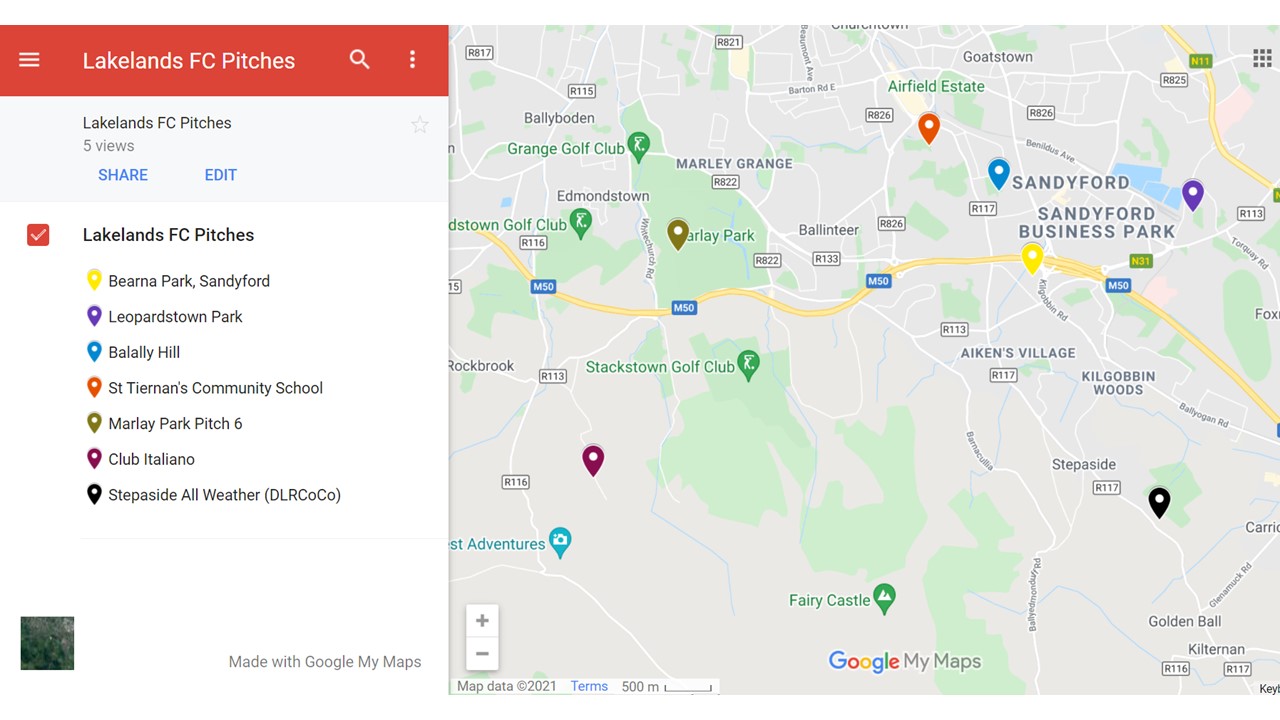Click the olive Marlay Park map pin
The image size is (1280, 720).
pyautogui.click(x=678, y=233)
